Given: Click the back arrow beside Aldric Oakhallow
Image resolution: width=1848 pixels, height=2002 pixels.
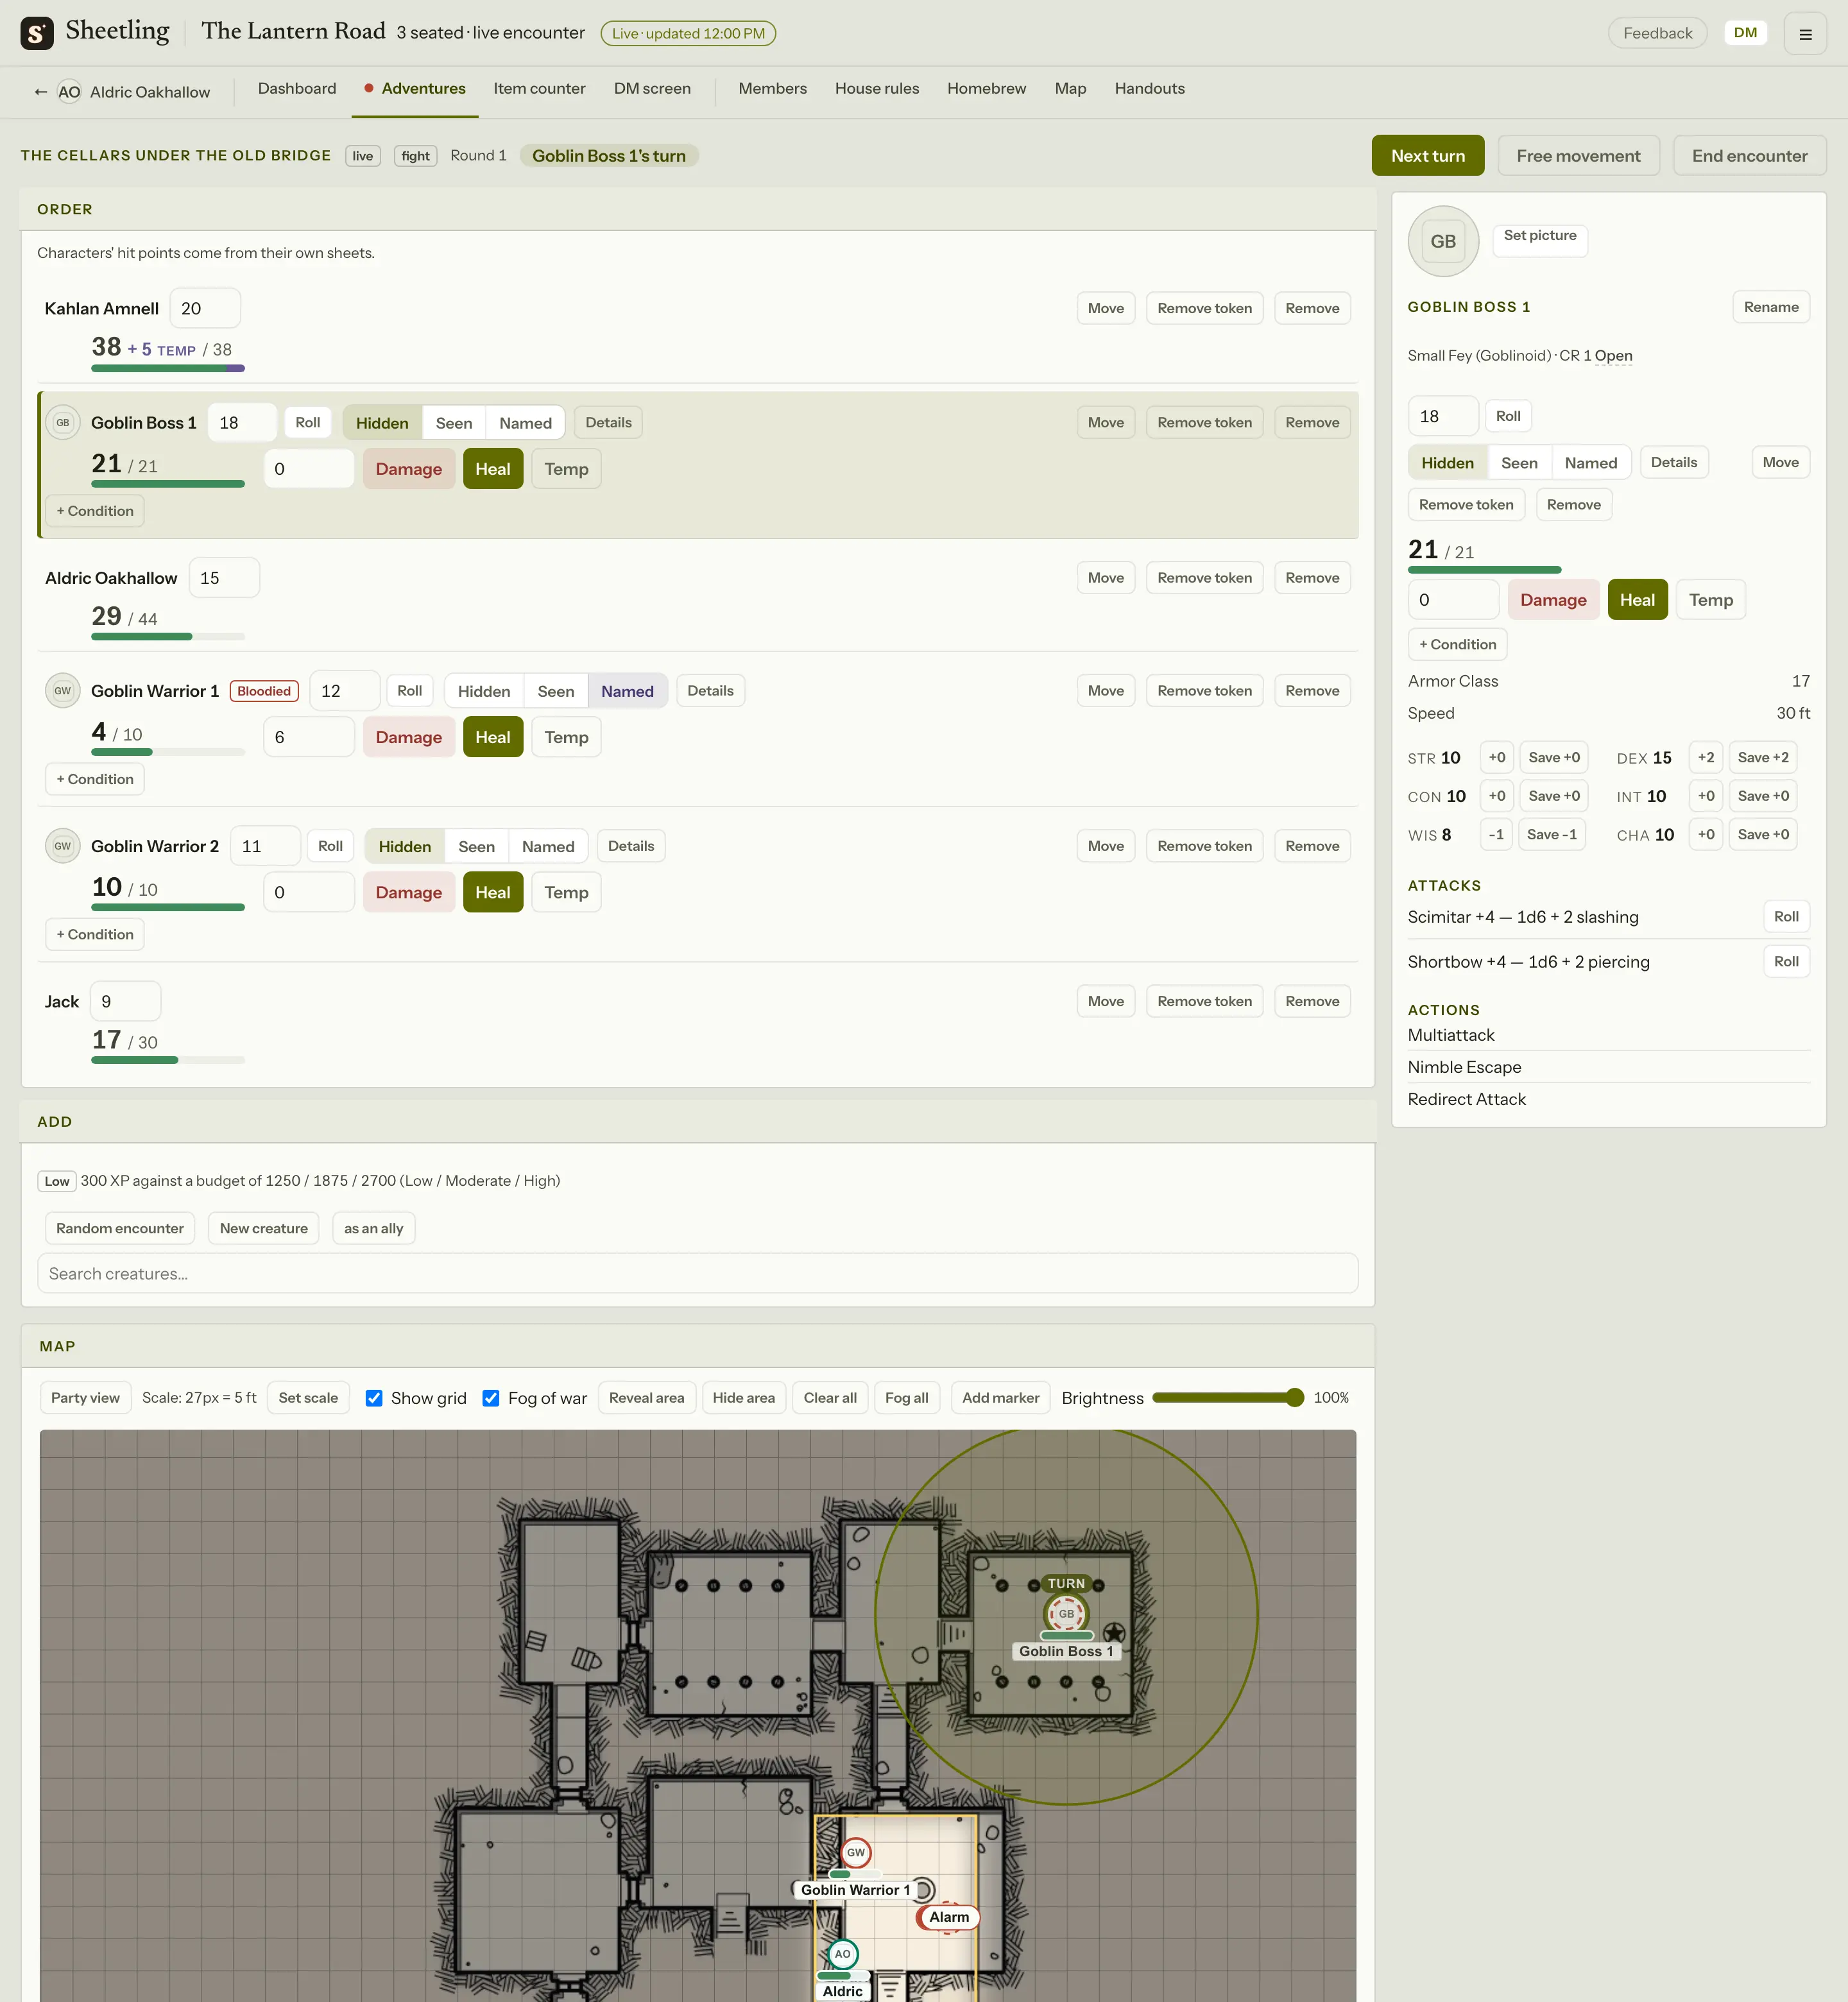Looking at the screenshot, I should [x=41, y=92].
